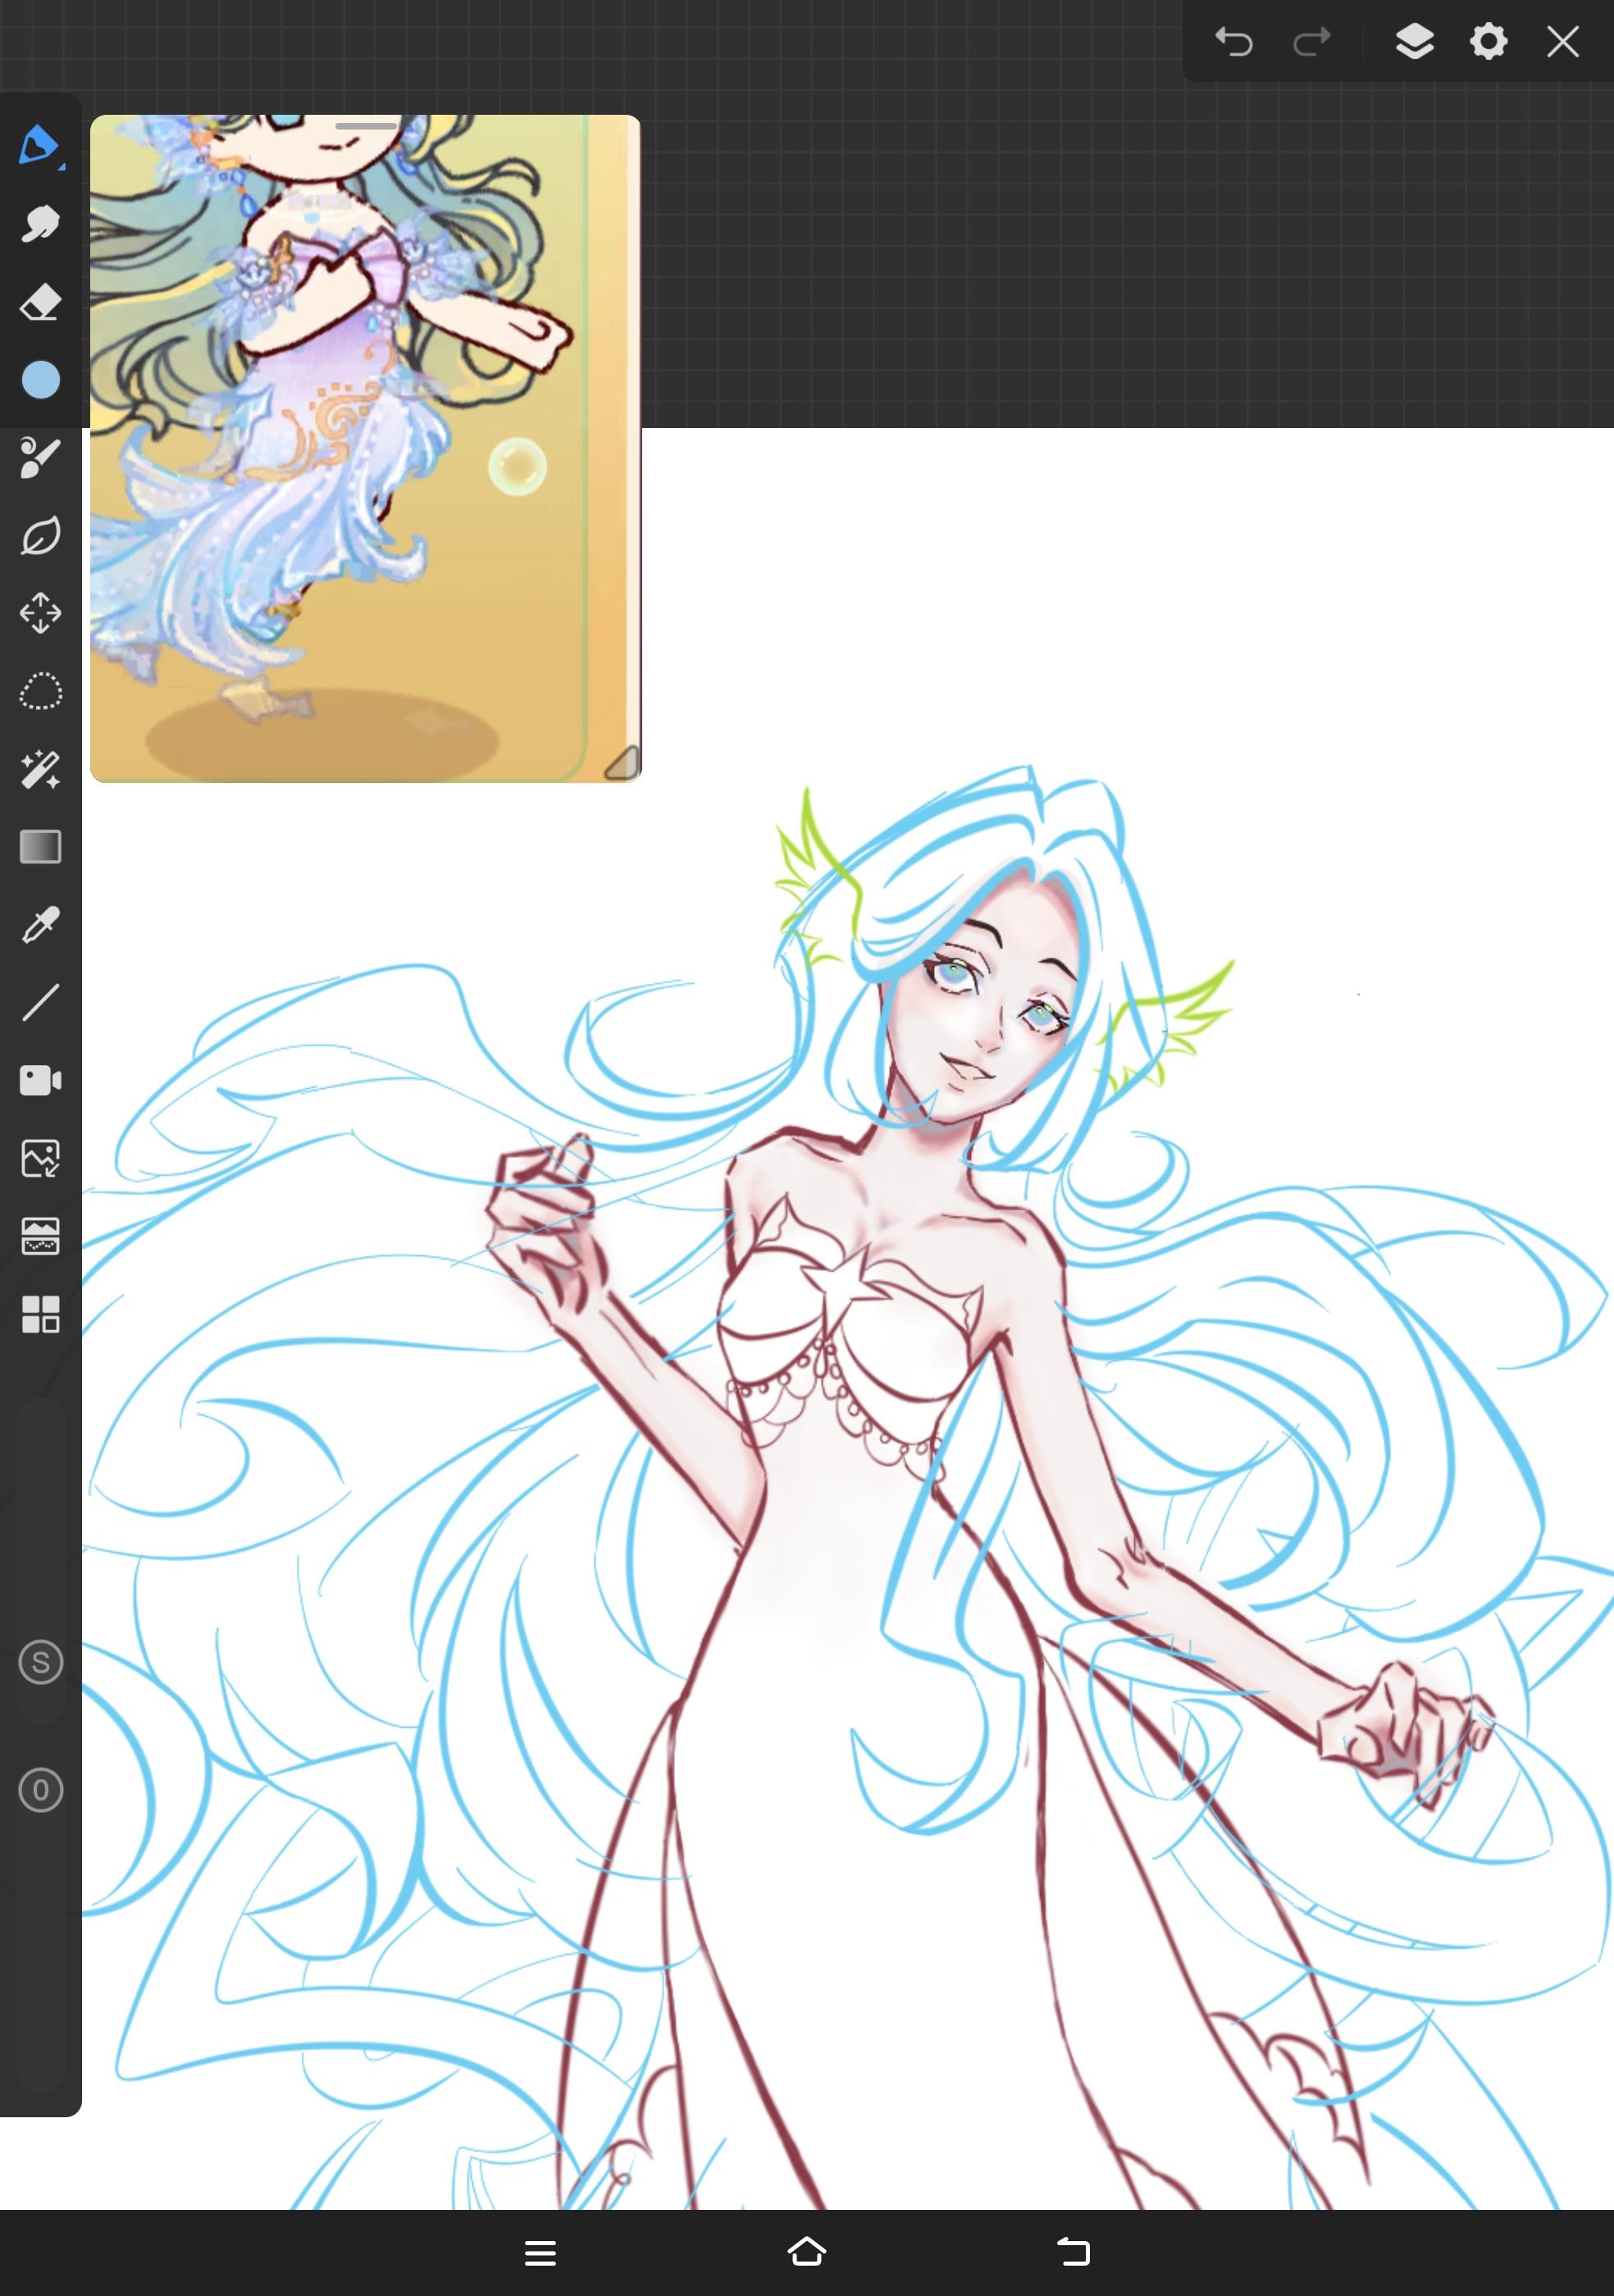
Task: Select the paint fill brush tool
Action: pos(40,458)
